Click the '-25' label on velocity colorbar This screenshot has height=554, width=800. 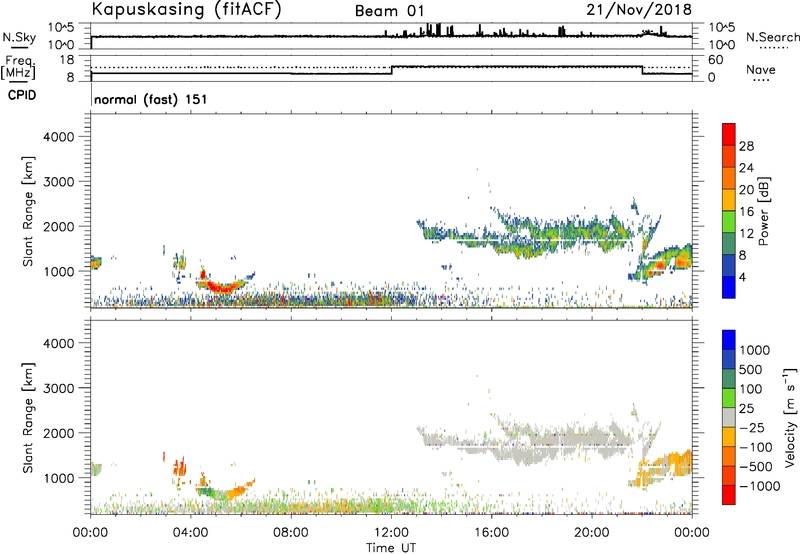click(752, 428)
